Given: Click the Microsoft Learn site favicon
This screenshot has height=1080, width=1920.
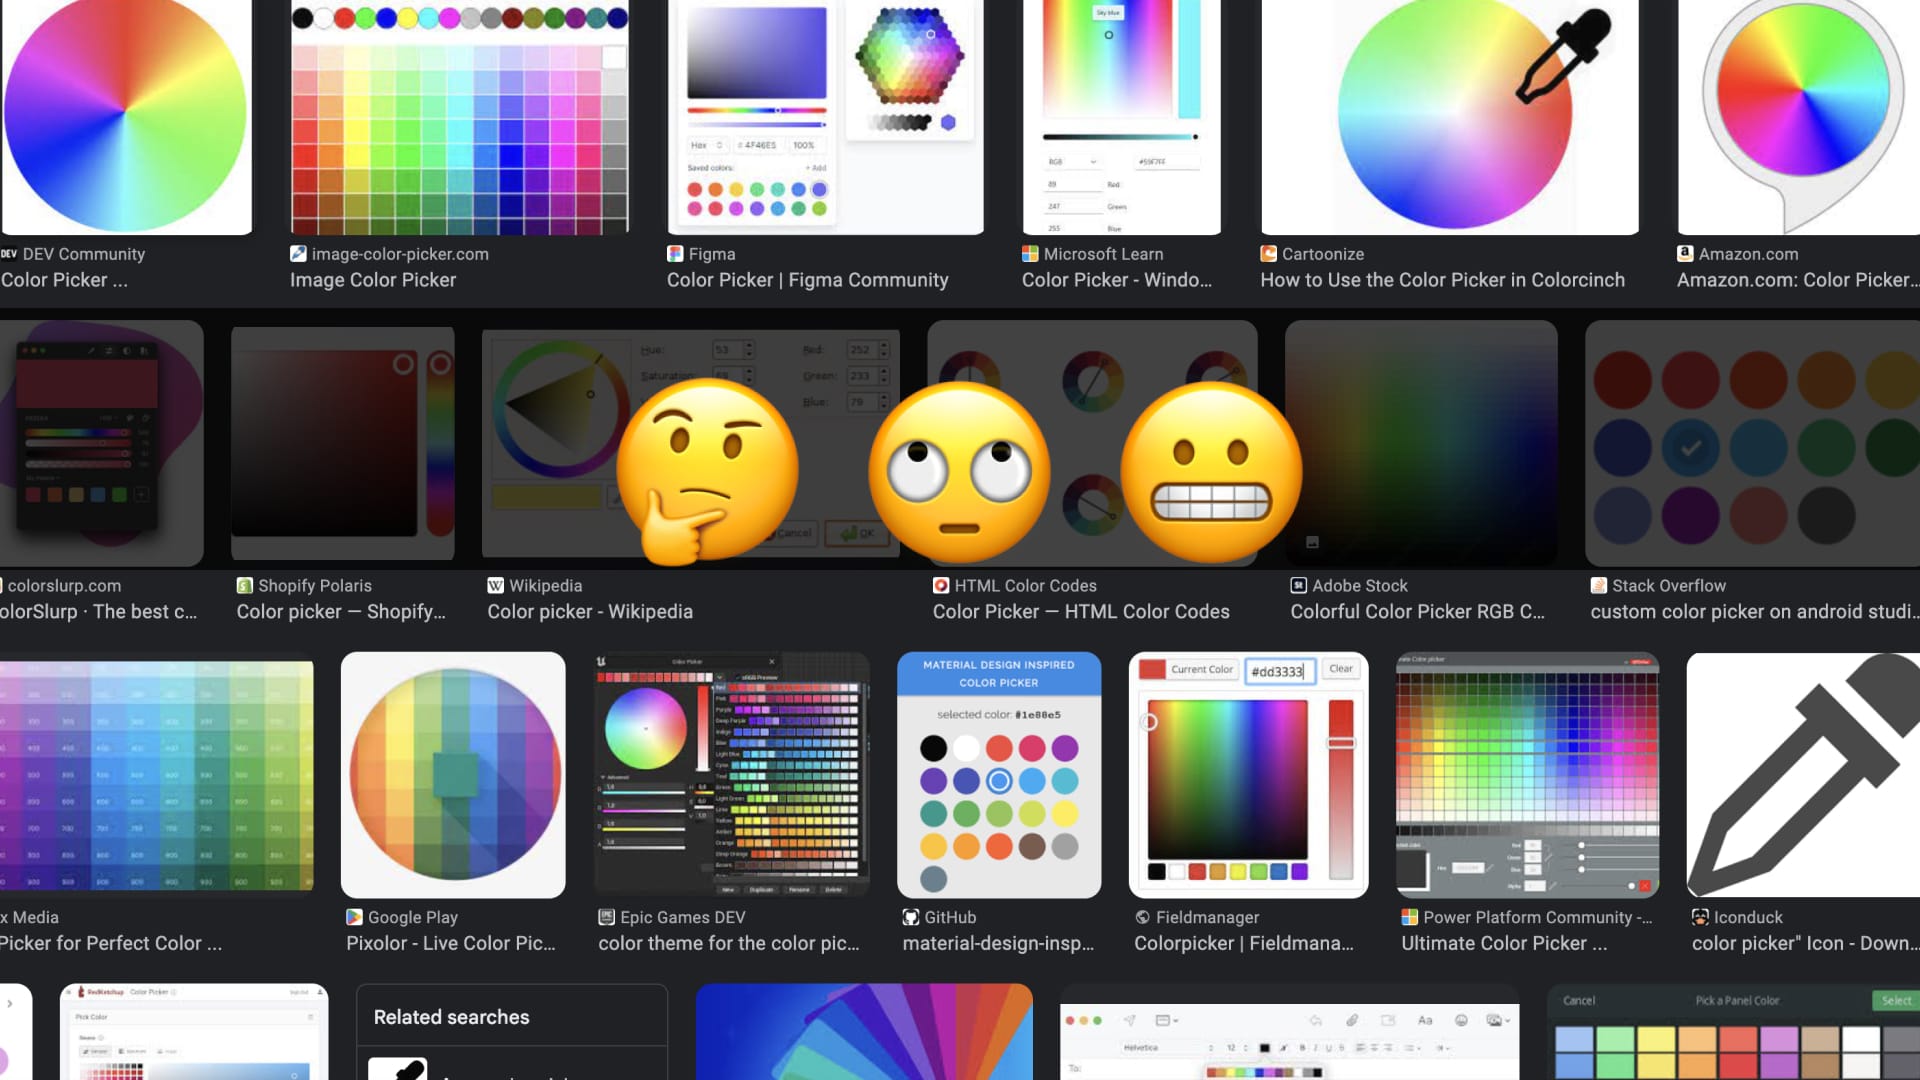Looking at the screenshot, I should 1030,254.
